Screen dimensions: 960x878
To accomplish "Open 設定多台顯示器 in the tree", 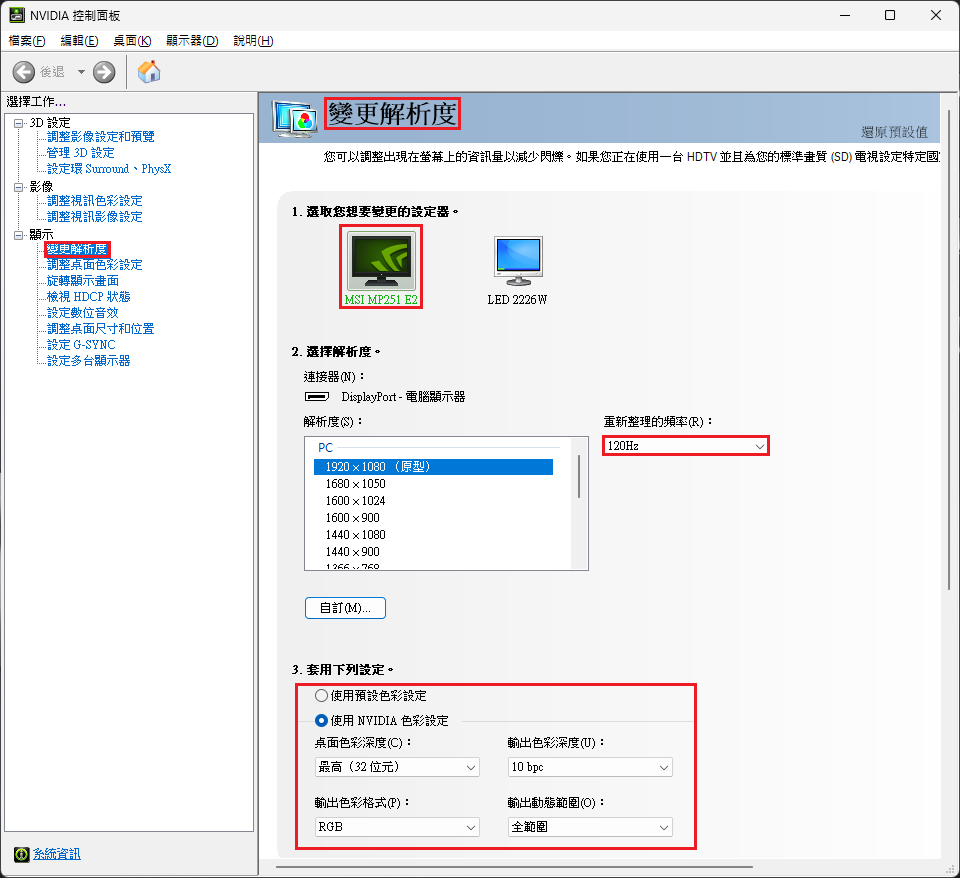I will point(88,361).
